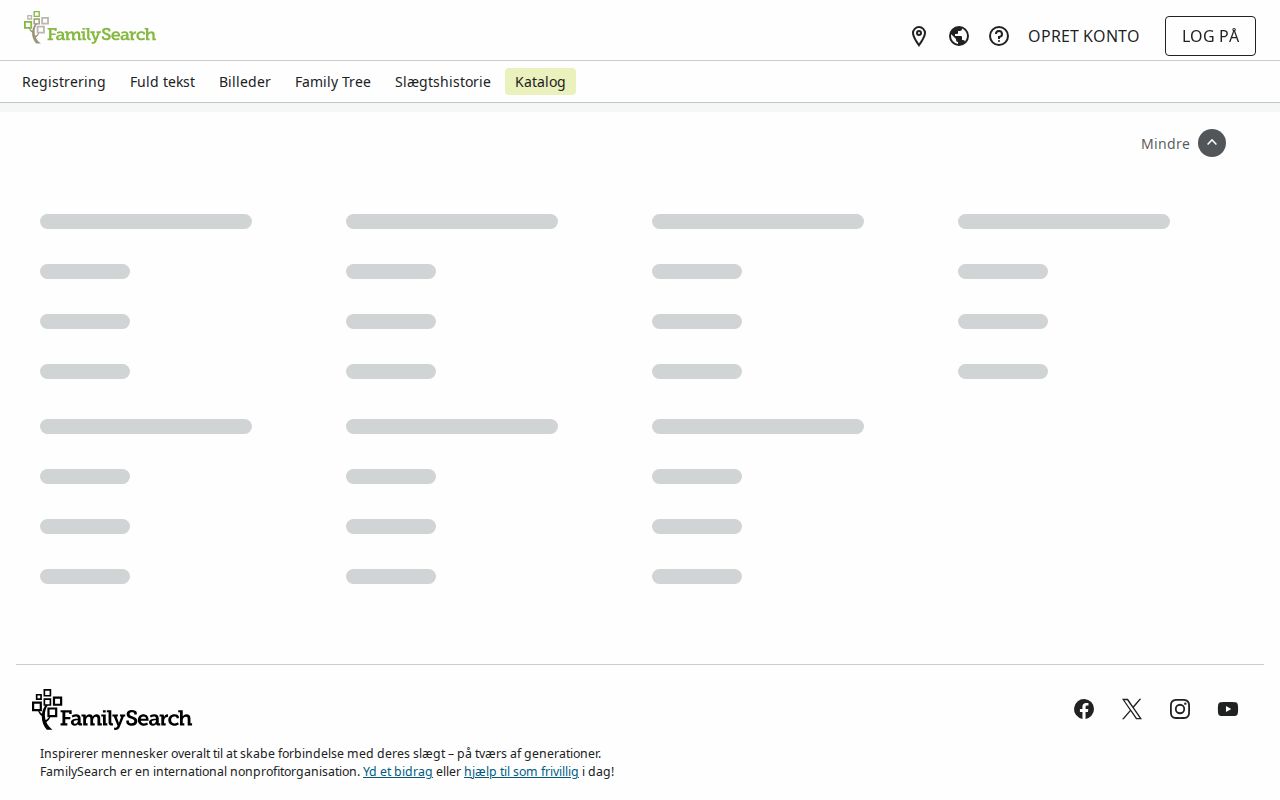Open the FamilySearch Facebook page
1280x800 pixels.
[x=1084, y=709]
